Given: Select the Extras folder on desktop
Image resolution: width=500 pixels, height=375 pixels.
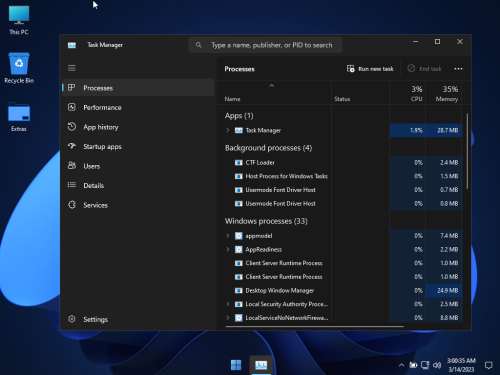Looking at the screenshot, I should click(x=19, y=117).
